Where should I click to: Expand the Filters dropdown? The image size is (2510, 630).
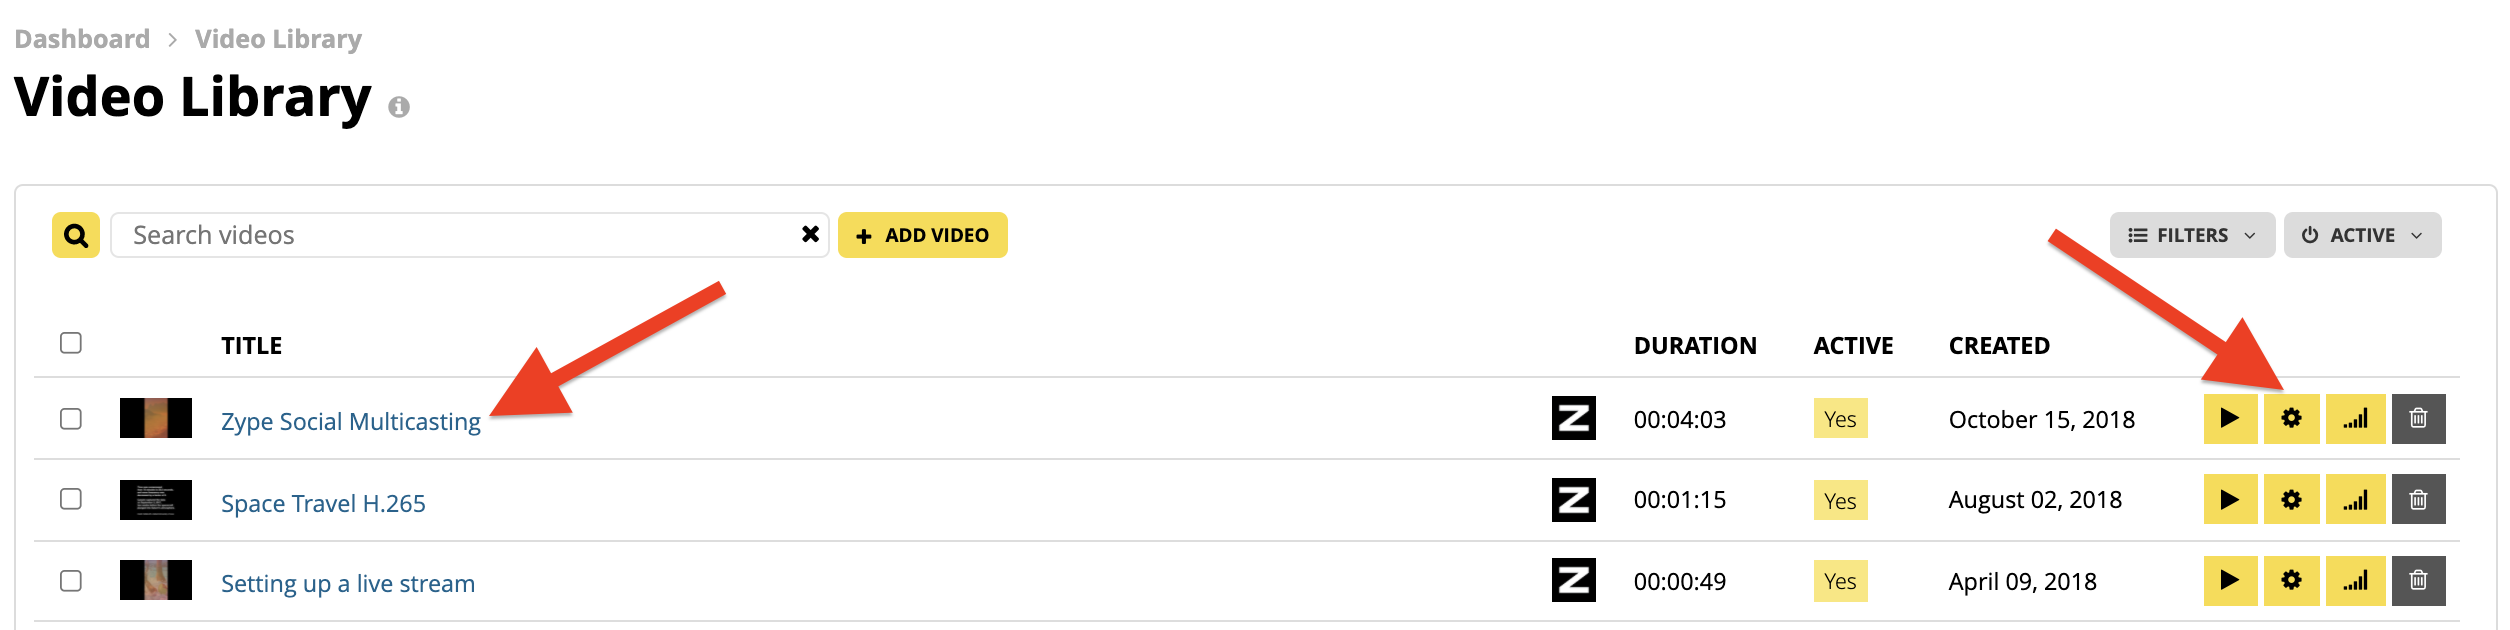coord(2192,235)
